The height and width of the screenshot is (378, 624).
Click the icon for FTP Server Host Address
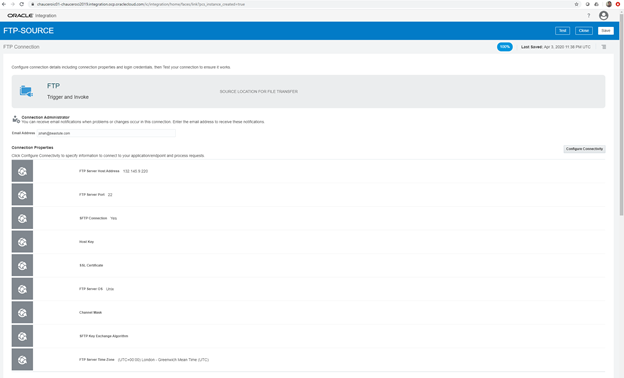(x=22, y=171)
